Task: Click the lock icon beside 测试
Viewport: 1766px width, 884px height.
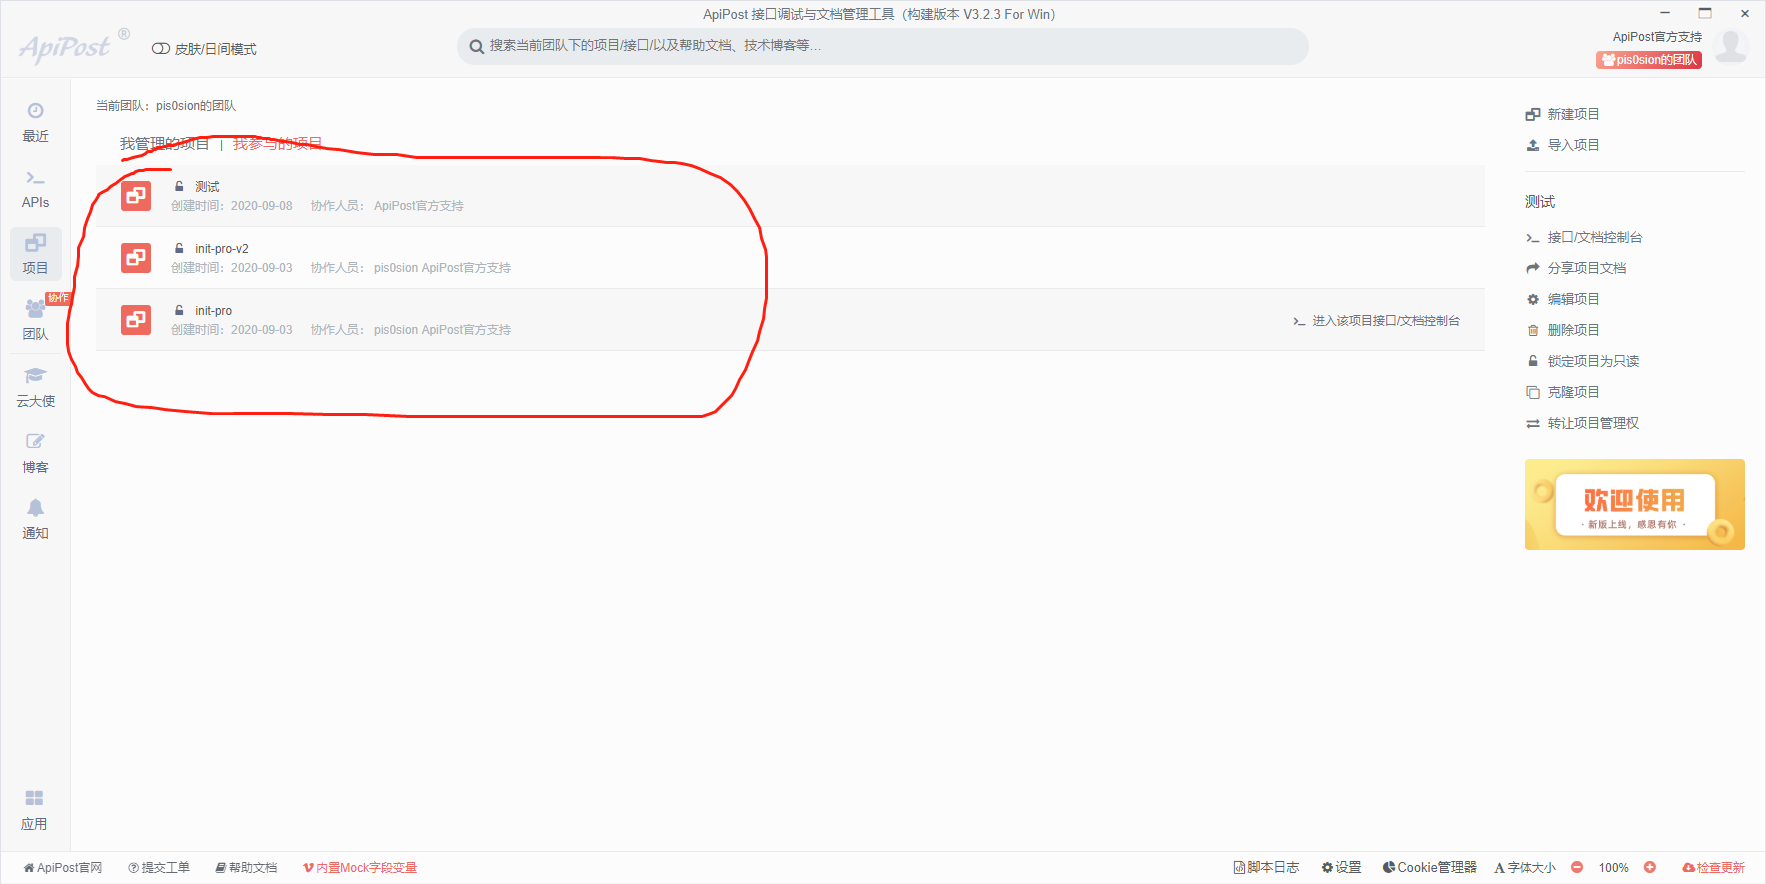Action: 179,186
